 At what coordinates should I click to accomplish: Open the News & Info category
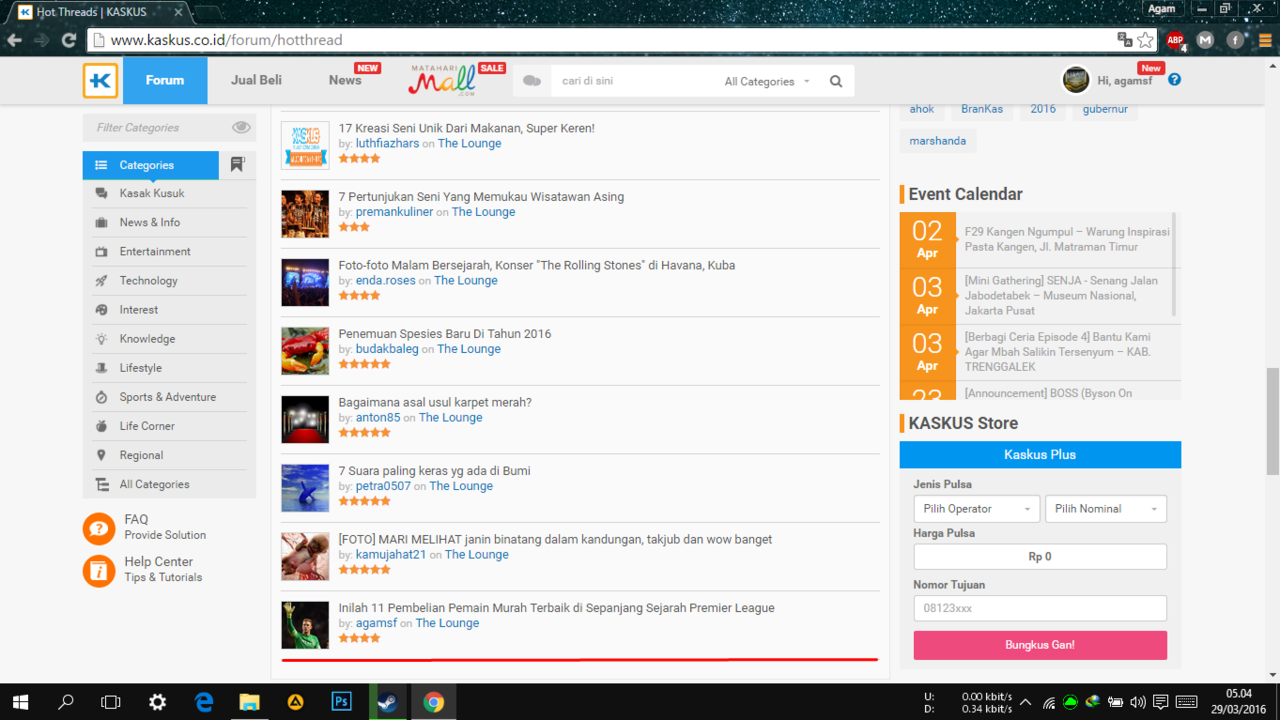click(150, 222)
